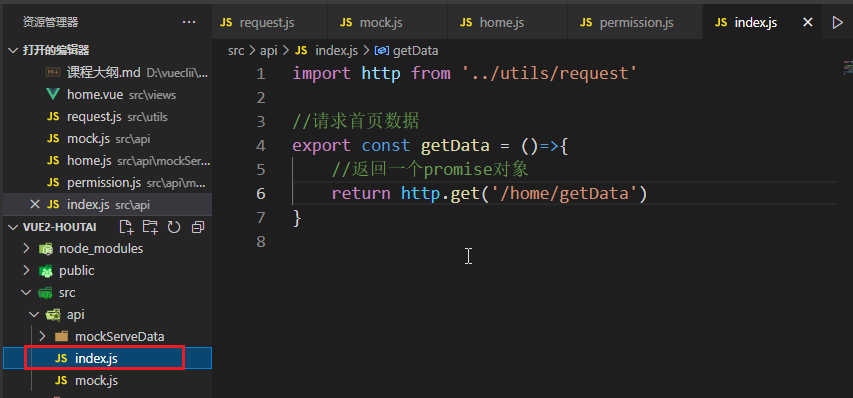Viewport: 853px width, 398px height.
Task: Click the New Folder icon in VUE2-HOUTAI header
Action: [x=150, y=227]
